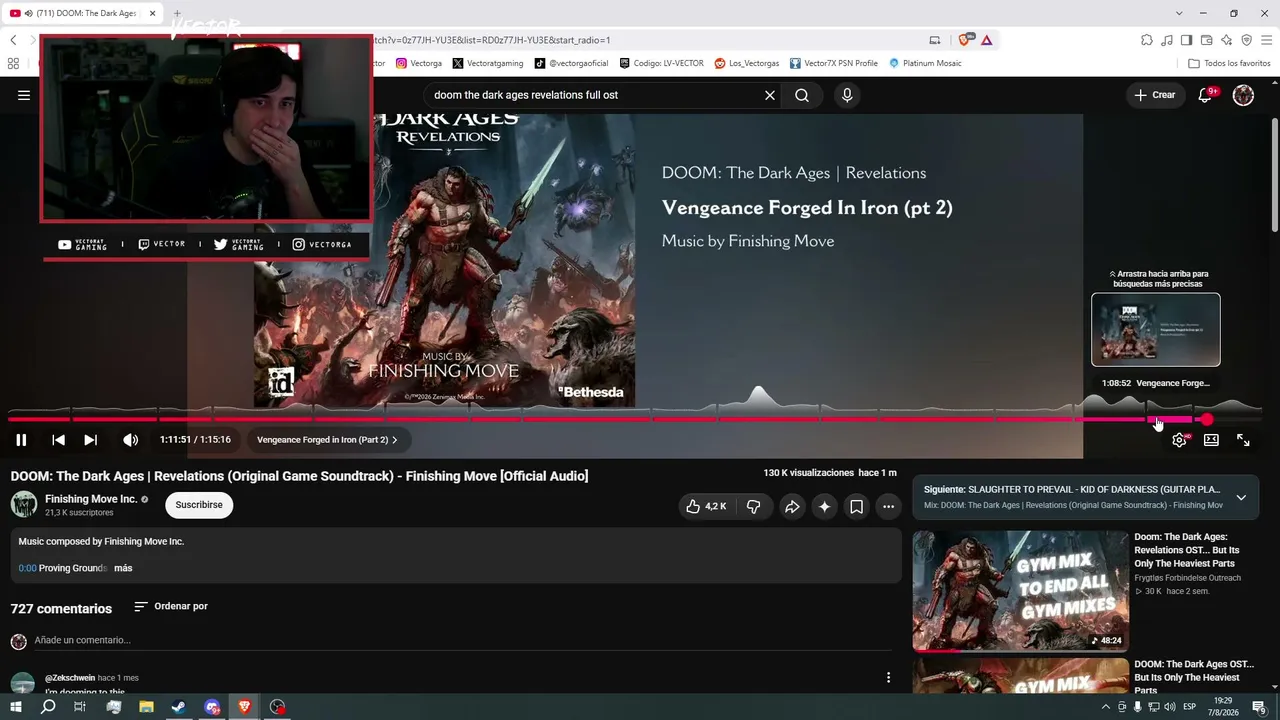Screen dimensions: 1280x720
Task: Open the Crear menu button
Action: click(x=1155, y=95)
